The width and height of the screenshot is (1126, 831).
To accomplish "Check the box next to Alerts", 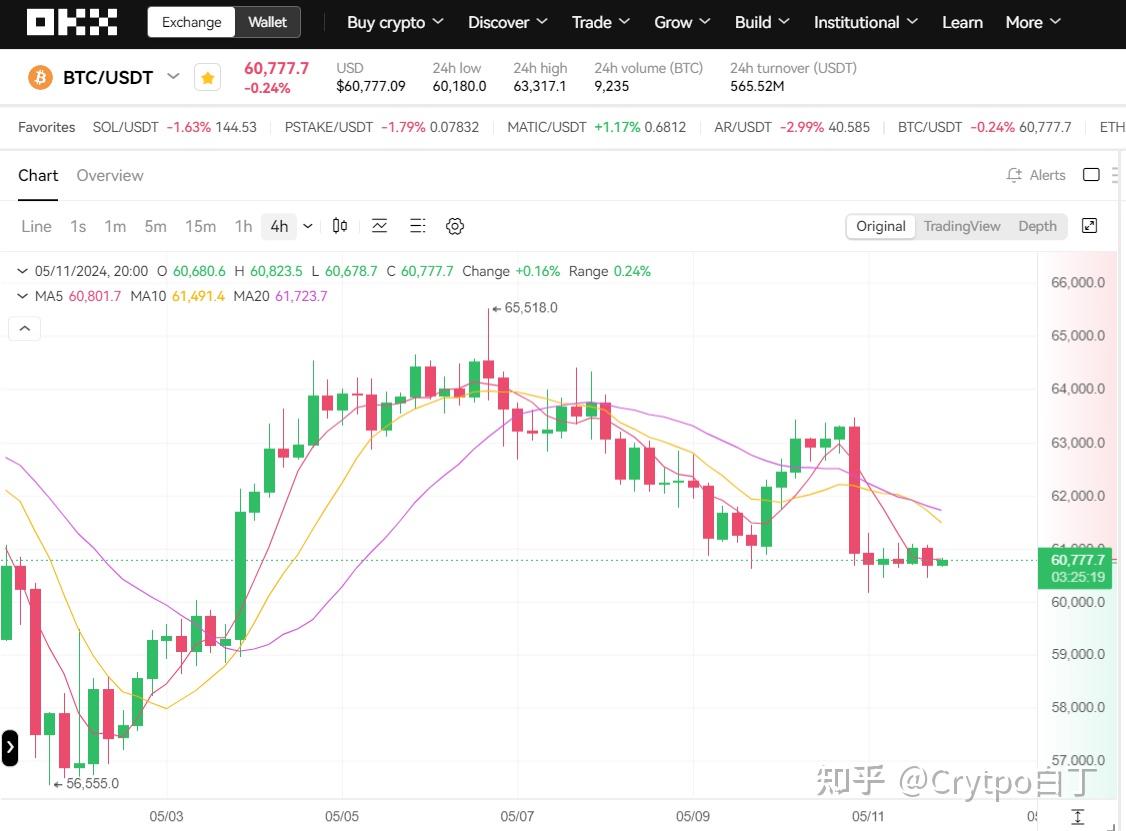I will (x=1090, y=174).
